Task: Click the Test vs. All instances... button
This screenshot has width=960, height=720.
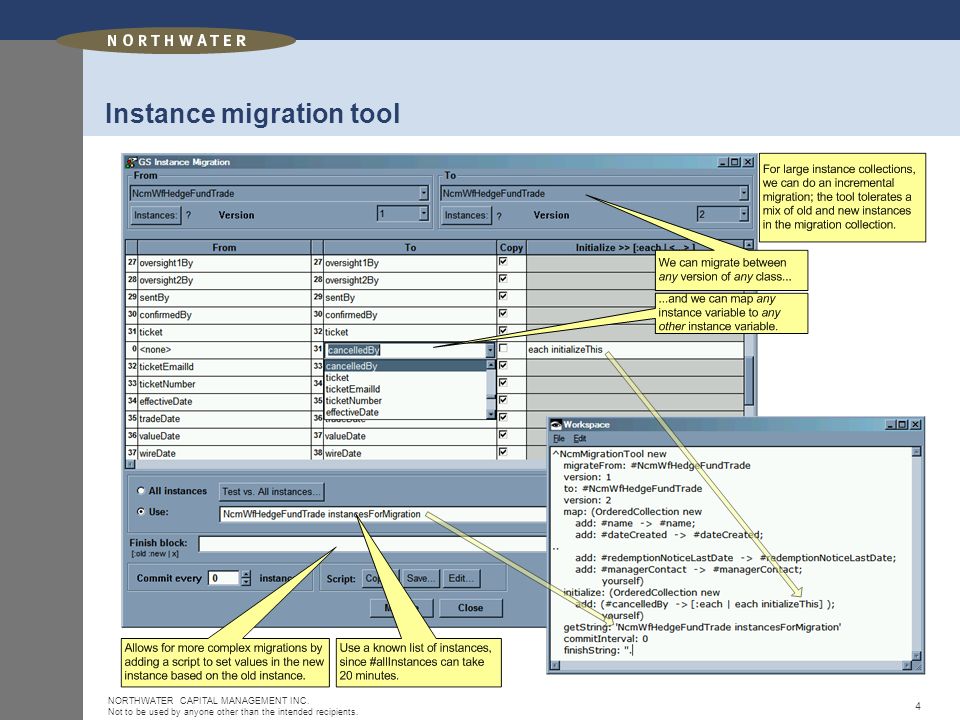Action: coord(271,492)
